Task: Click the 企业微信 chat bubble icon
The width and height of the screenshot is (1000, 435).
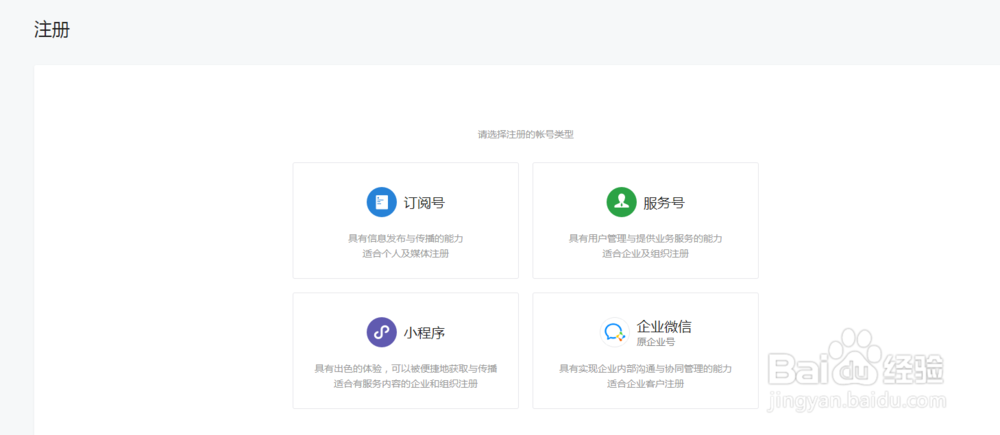Action: (x=615, y=332)
